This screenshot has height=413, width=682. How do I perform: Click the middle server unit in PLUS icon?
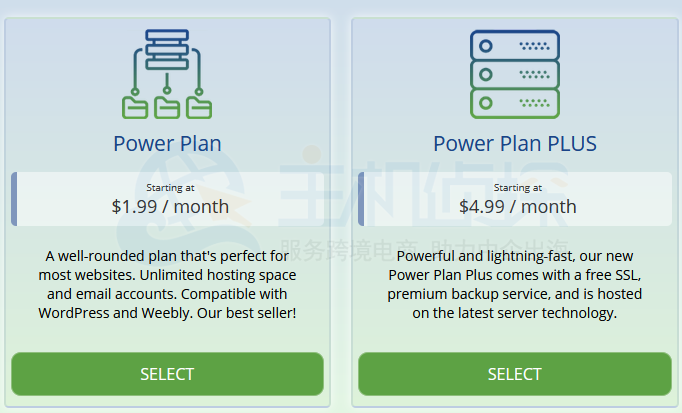pyautogui.click(x=514, y=74)
